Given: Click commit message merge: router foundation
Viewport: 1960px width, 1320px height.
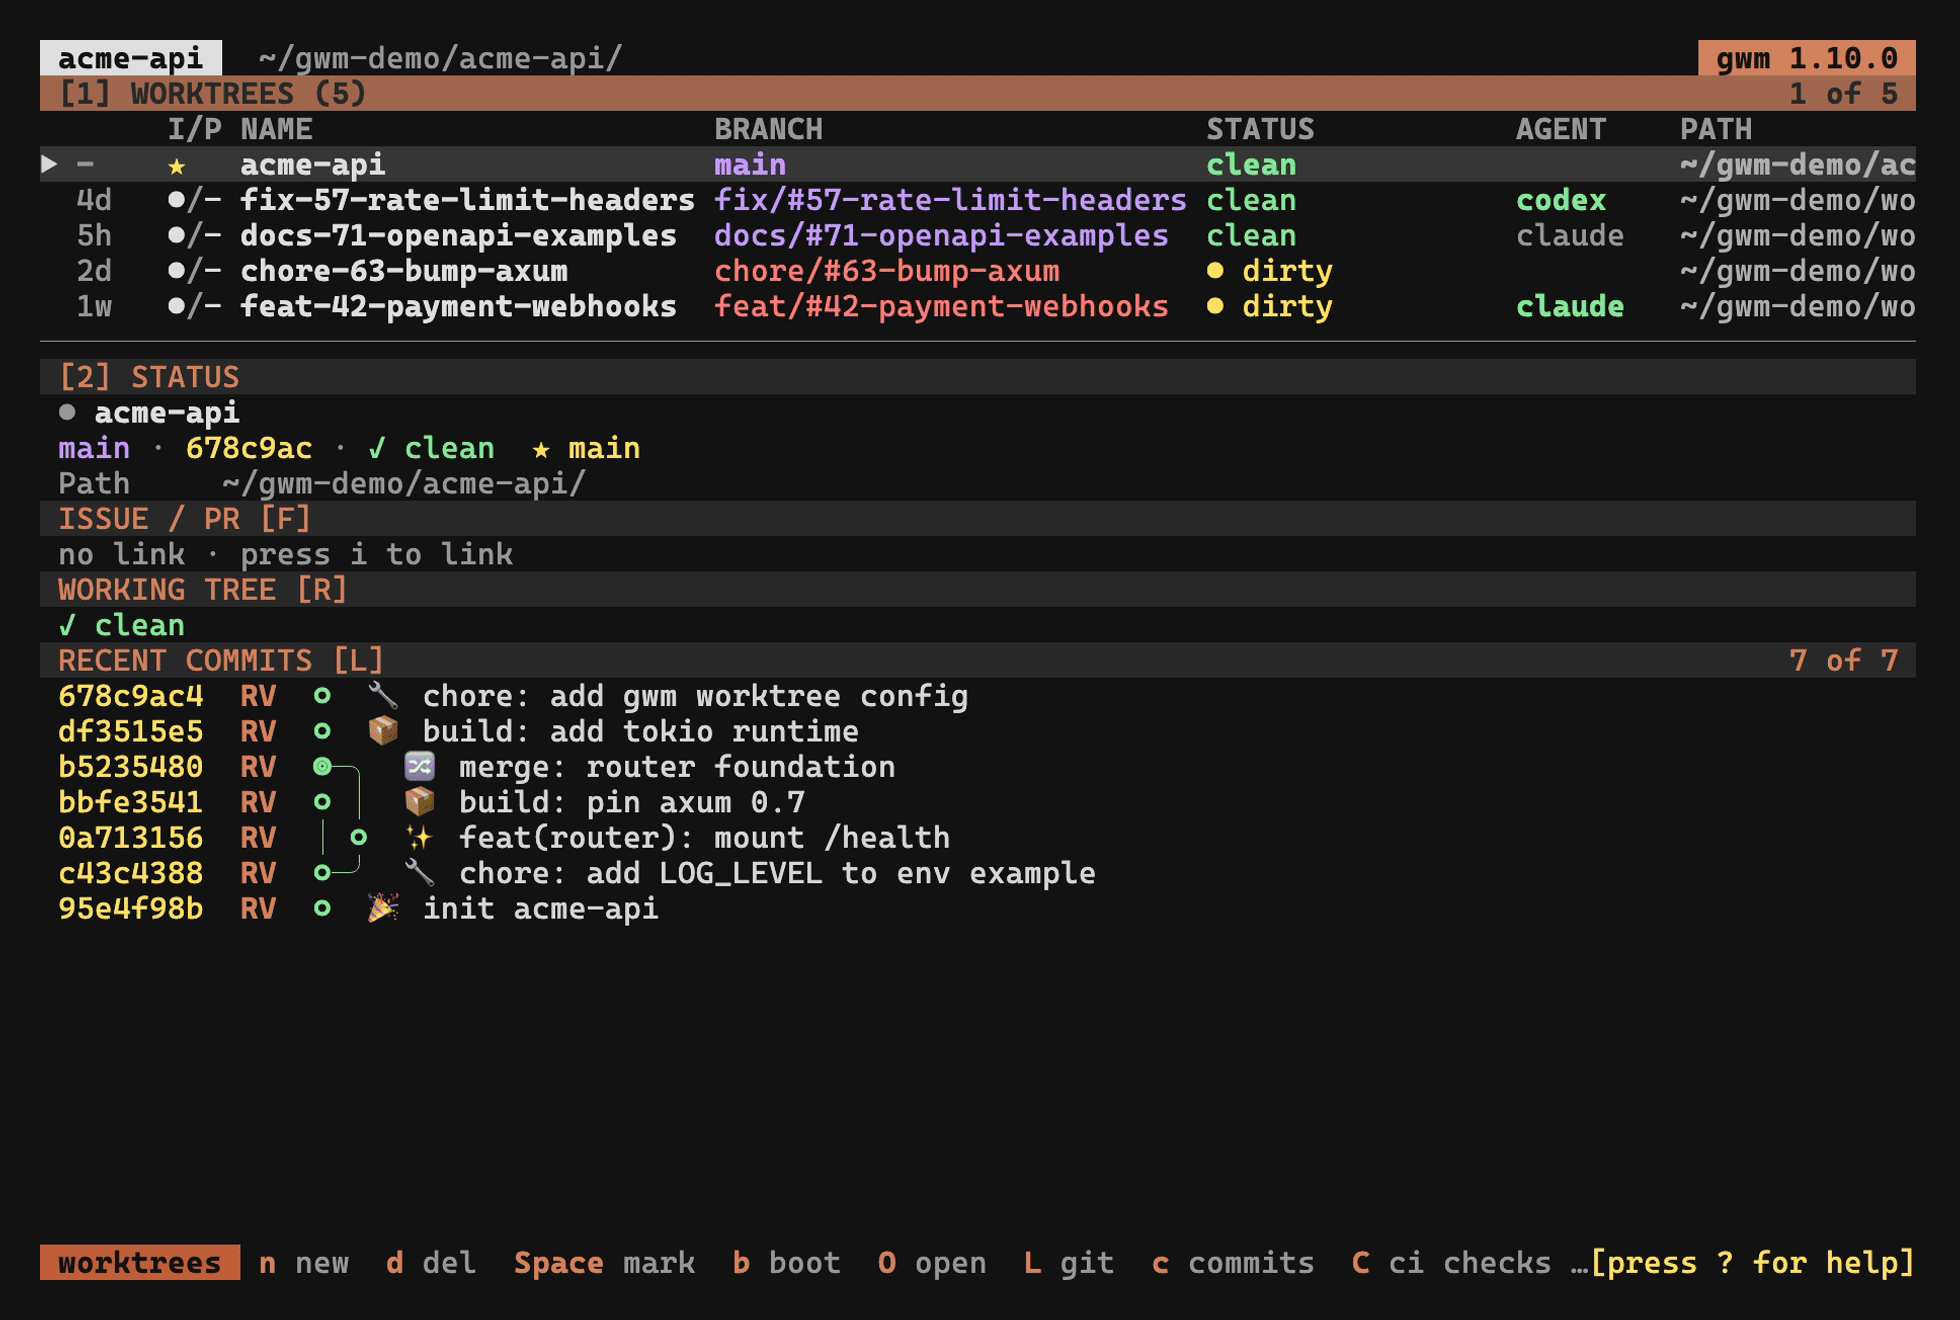Looking at the screenshot, I should [x=677, y=767].
